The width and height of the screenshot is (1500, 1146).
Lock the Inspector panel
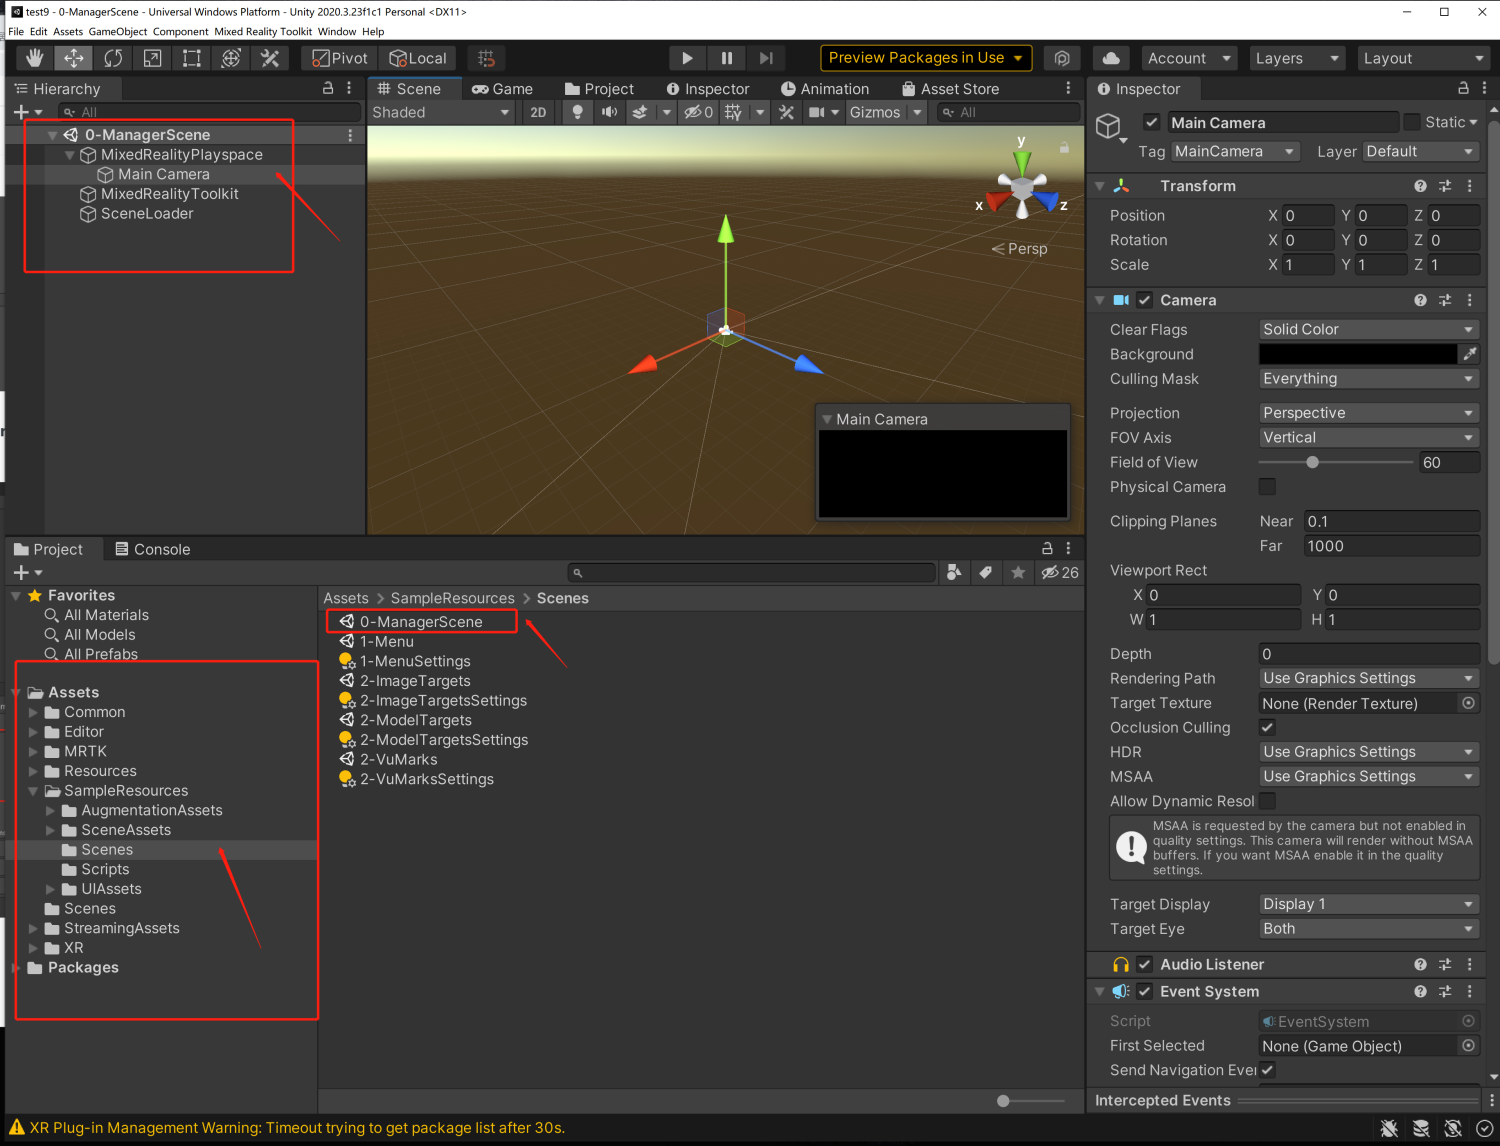1463,88
